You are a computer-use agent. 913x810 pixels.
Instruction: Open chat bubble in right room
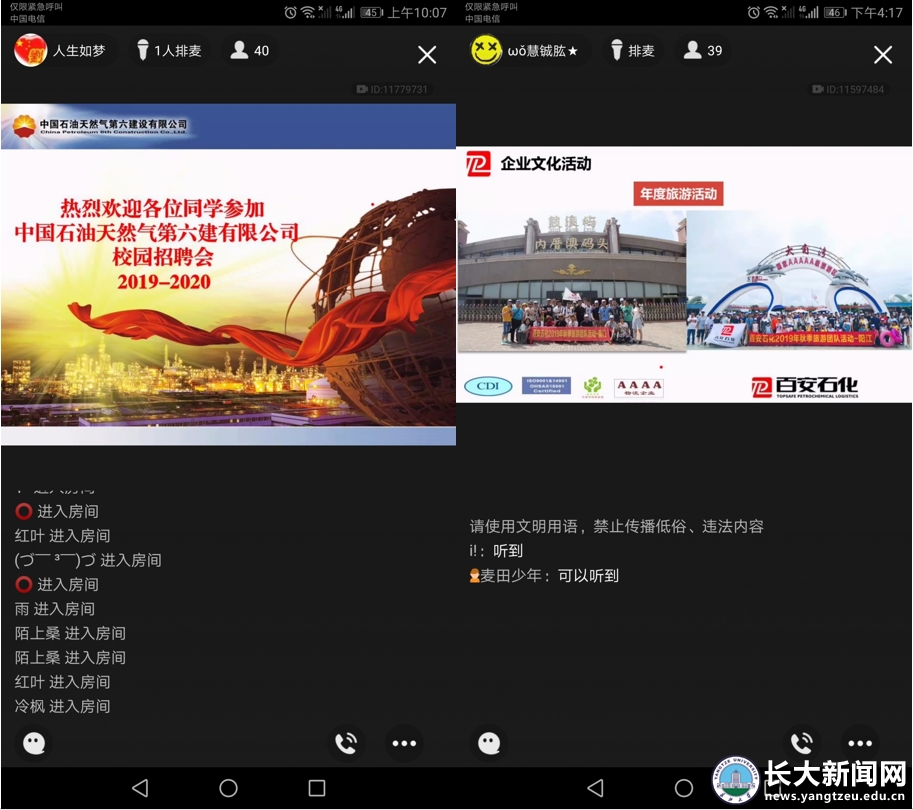pos(489,743)
